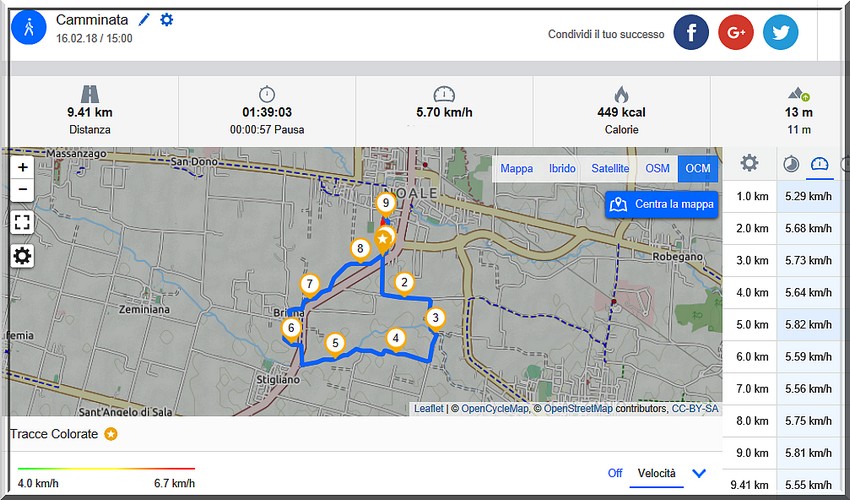Screen dimensions: 850x500
Task: Select the 7.0 km split row
Action: click(x=781, y=388)
